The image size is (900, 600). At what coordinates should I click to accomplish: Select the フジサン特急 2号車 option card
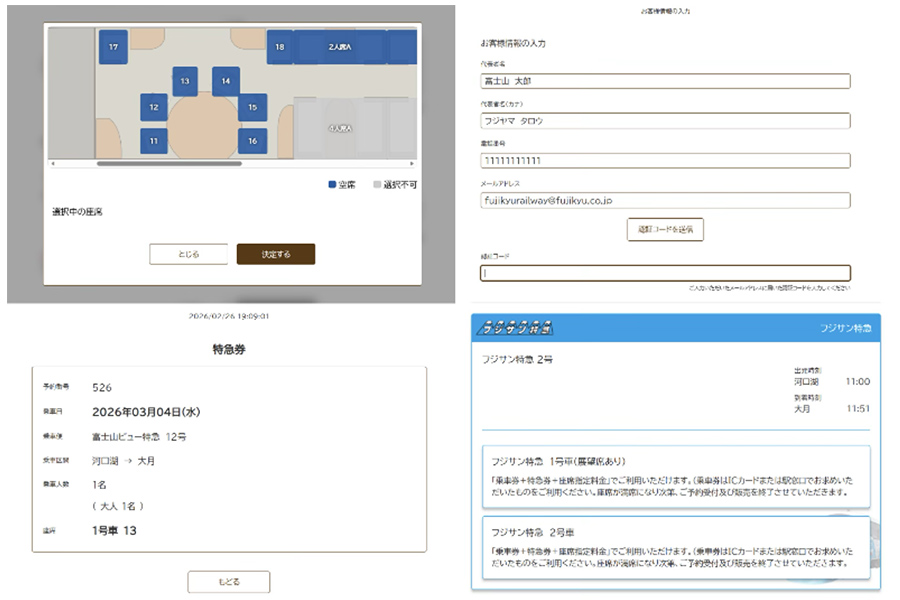pos(675,546)
